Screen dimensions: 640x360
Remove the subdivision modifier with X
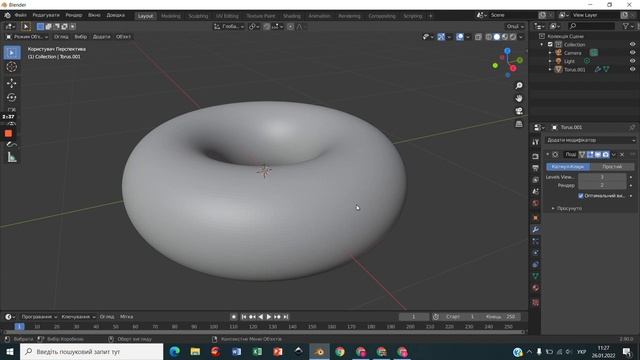coord(622,155)
